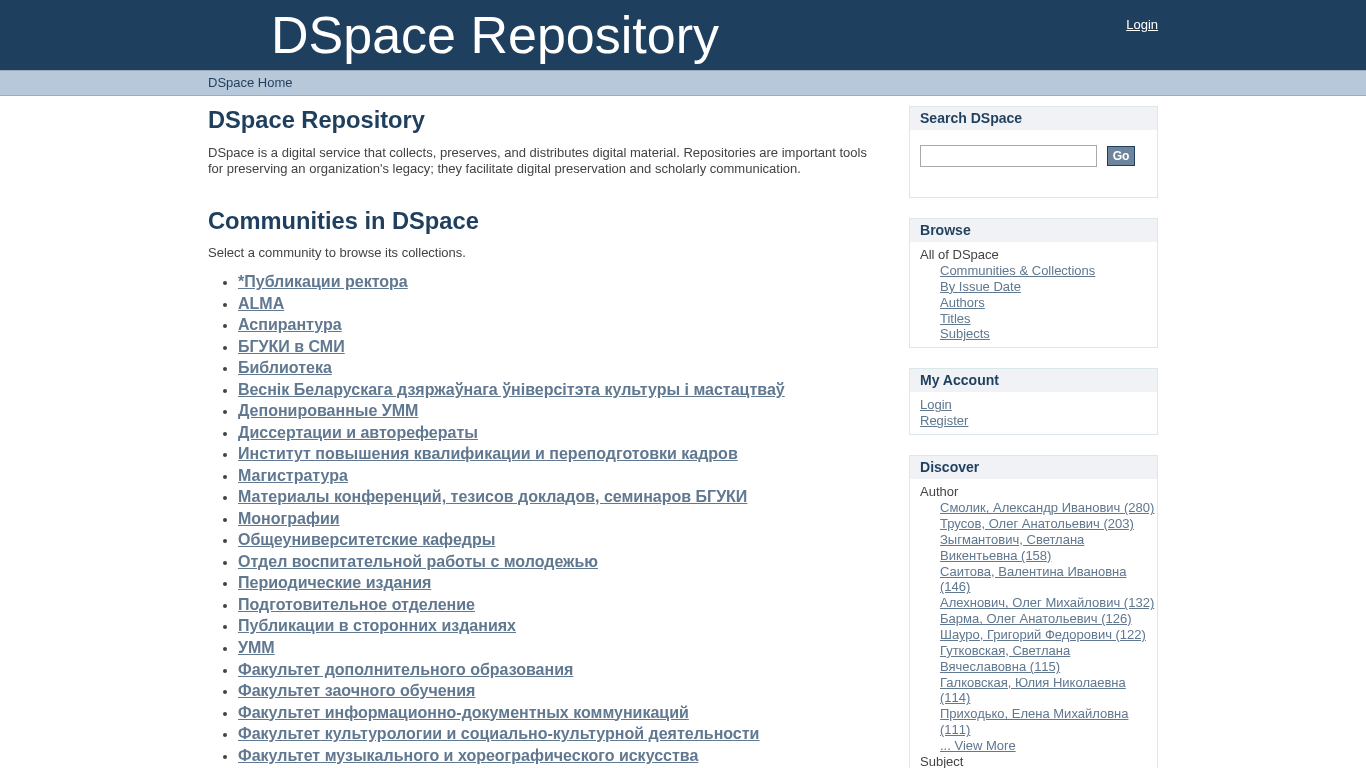Filter by author Барма, Олег Анатольевич (126)

1036,619
